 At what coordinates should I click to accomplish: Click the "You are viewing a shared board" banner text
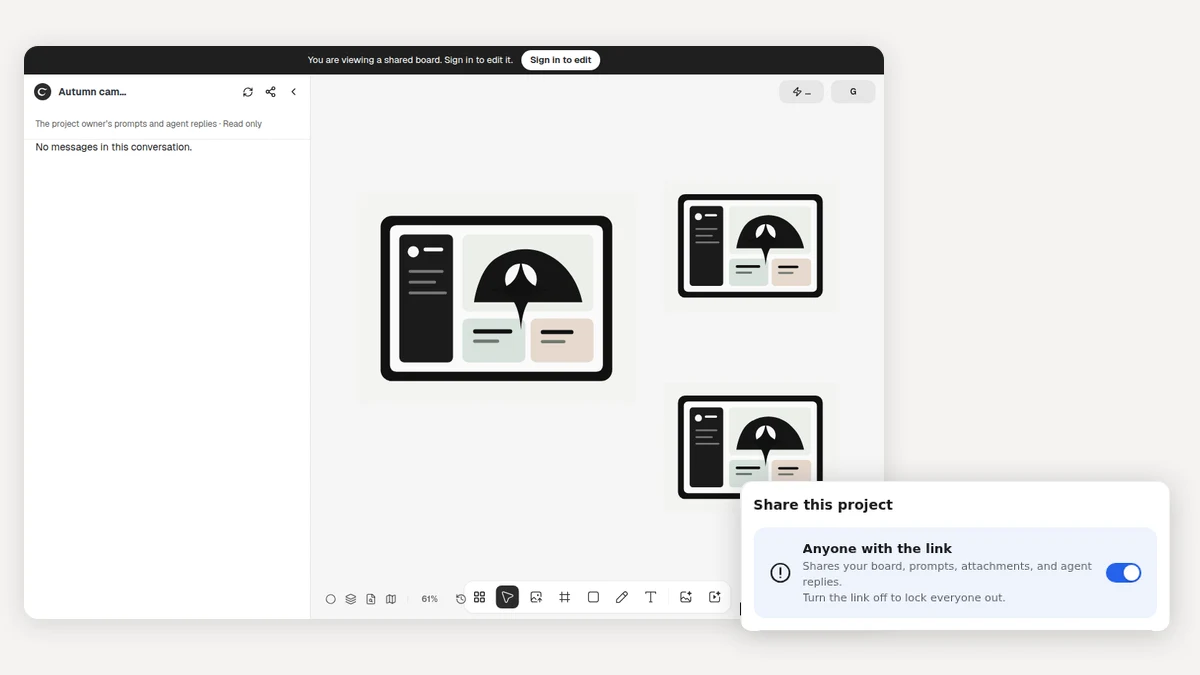pyautogui.click(x=410, y=60)
